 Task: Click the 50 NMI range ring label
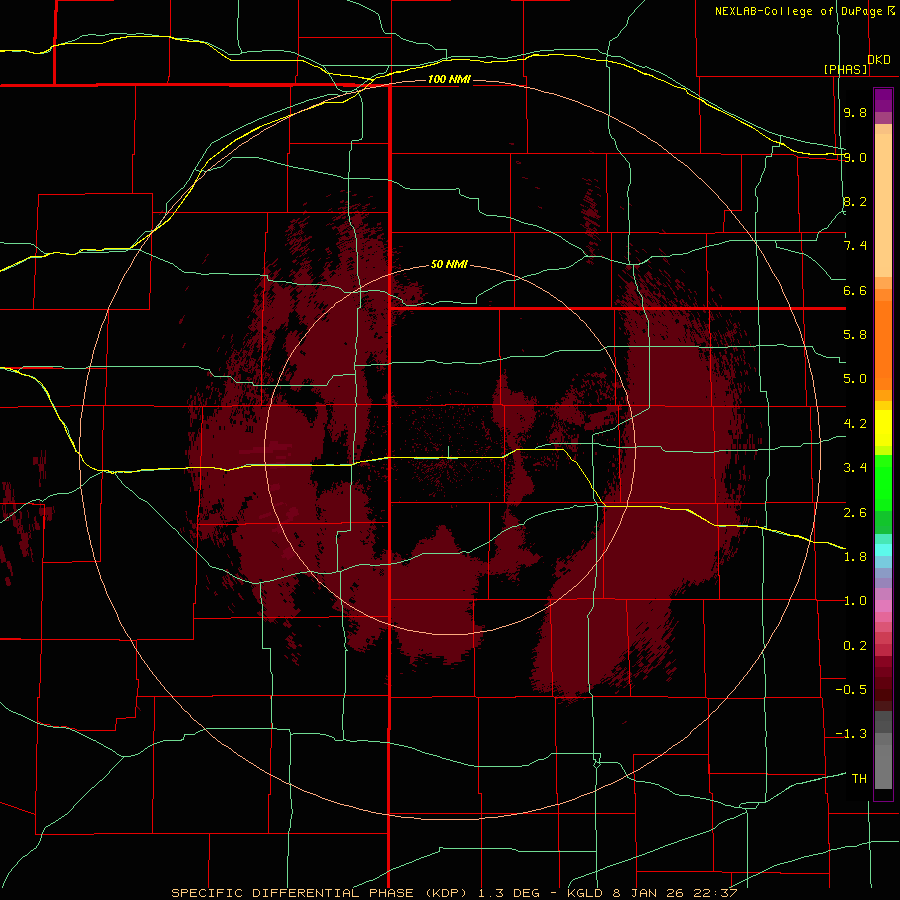coord(449,265)
